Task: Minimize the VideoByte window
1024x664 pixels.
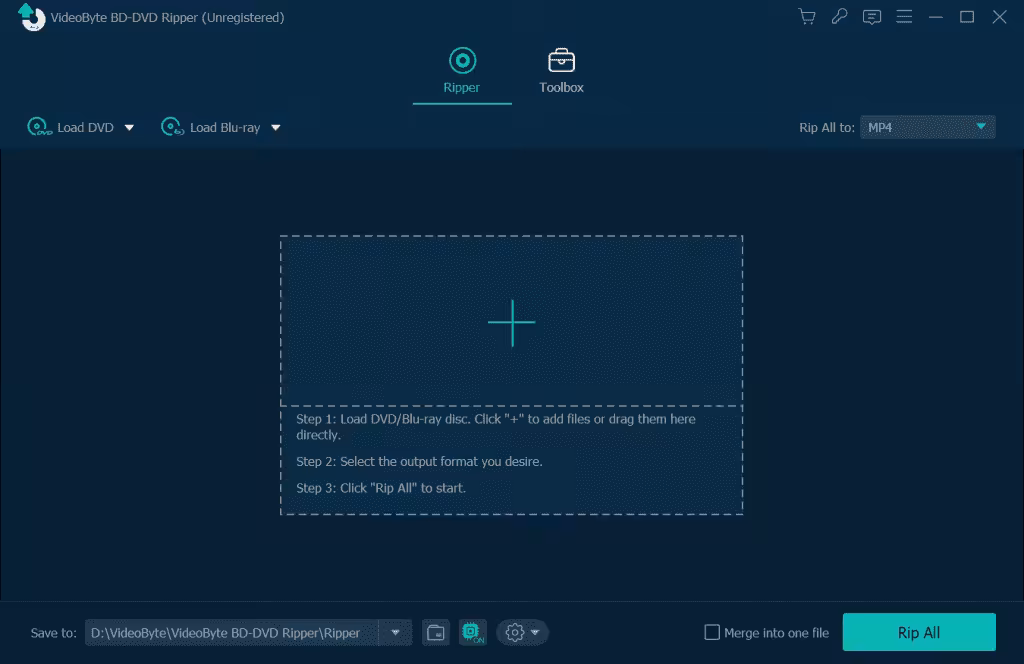Action: 936,17
